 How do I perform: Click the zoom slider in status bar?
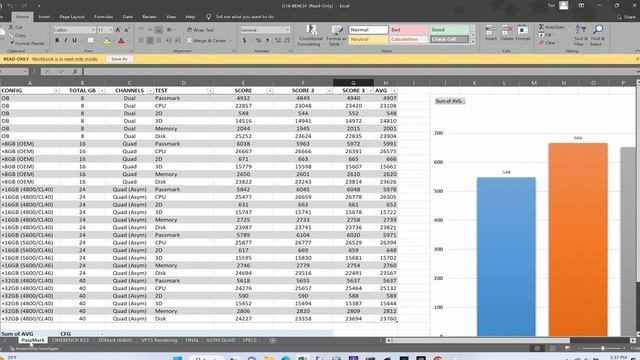click(602, 348)
